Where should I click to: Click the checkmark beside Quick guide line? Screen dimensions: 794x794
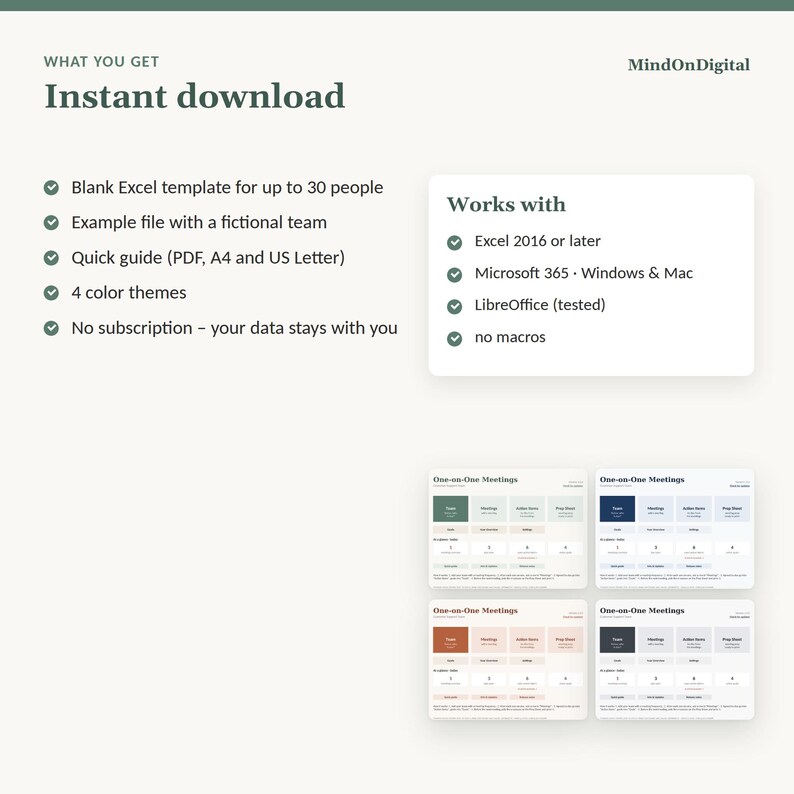point(51,258)
